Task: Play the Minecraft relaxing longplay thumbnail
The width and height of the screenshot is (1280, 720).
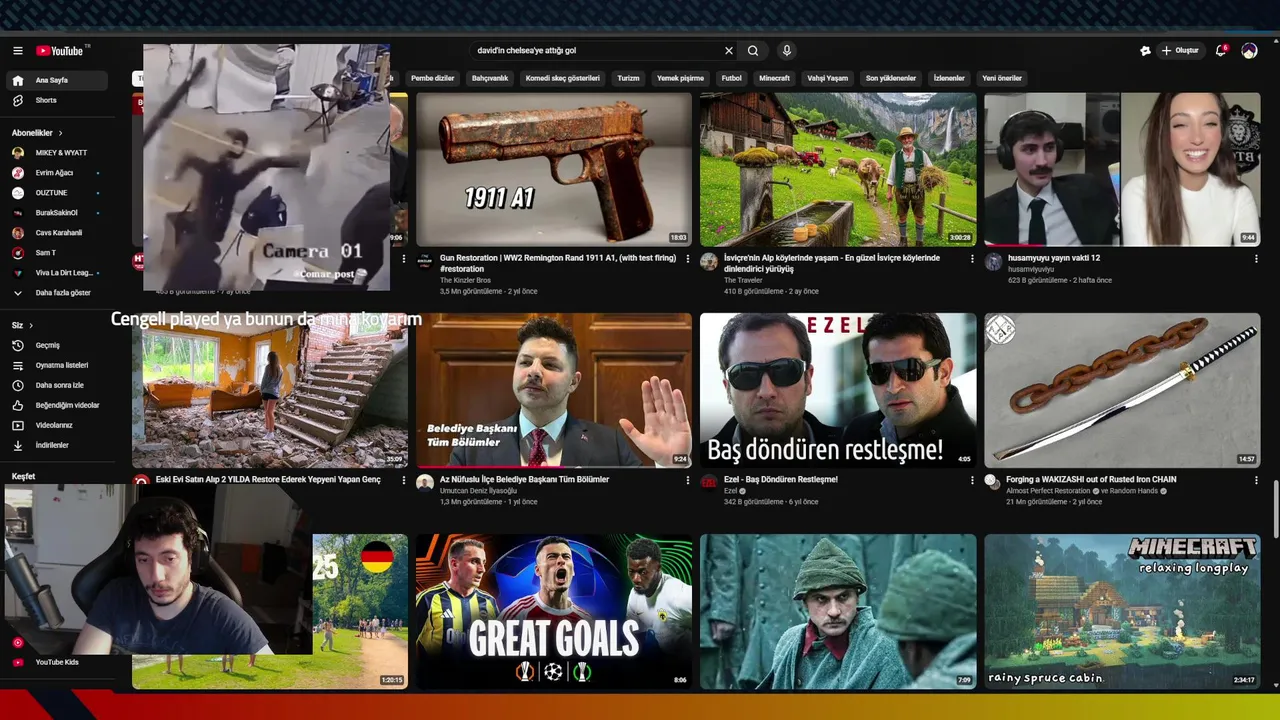Action: coord(1122,611)
